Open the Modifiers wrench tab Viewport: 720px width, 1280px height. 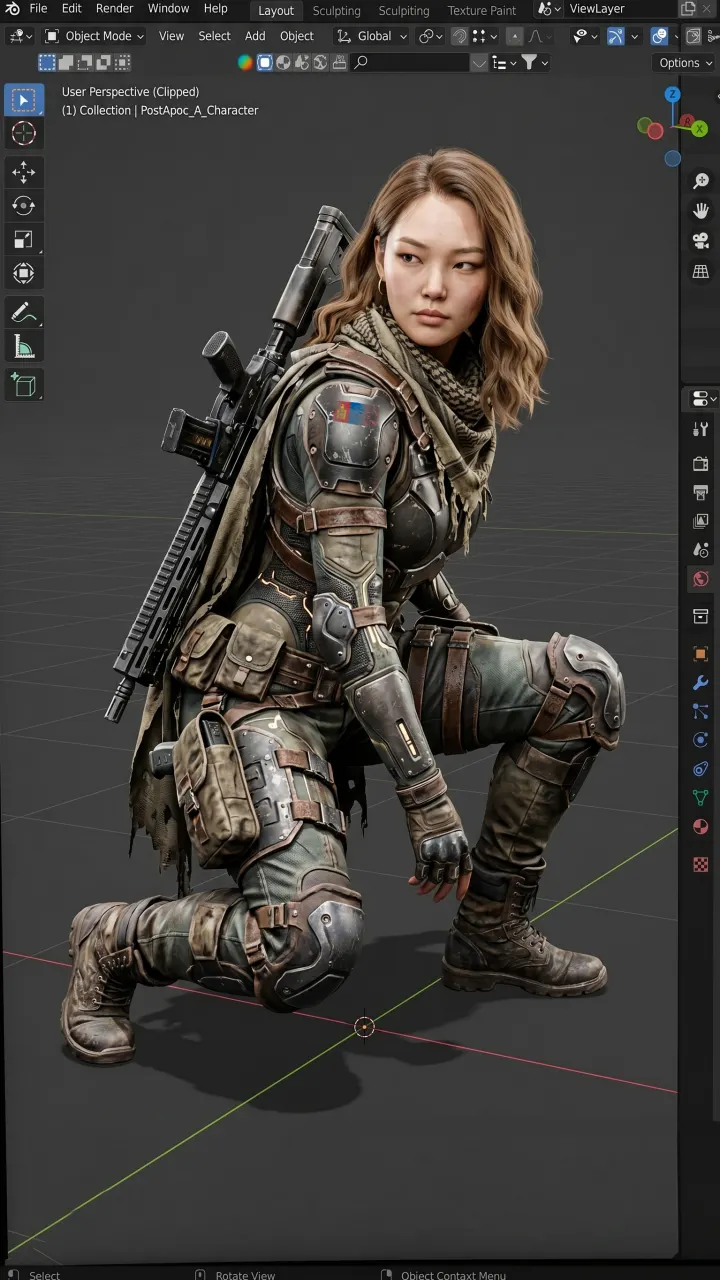(x=701, y=683)
